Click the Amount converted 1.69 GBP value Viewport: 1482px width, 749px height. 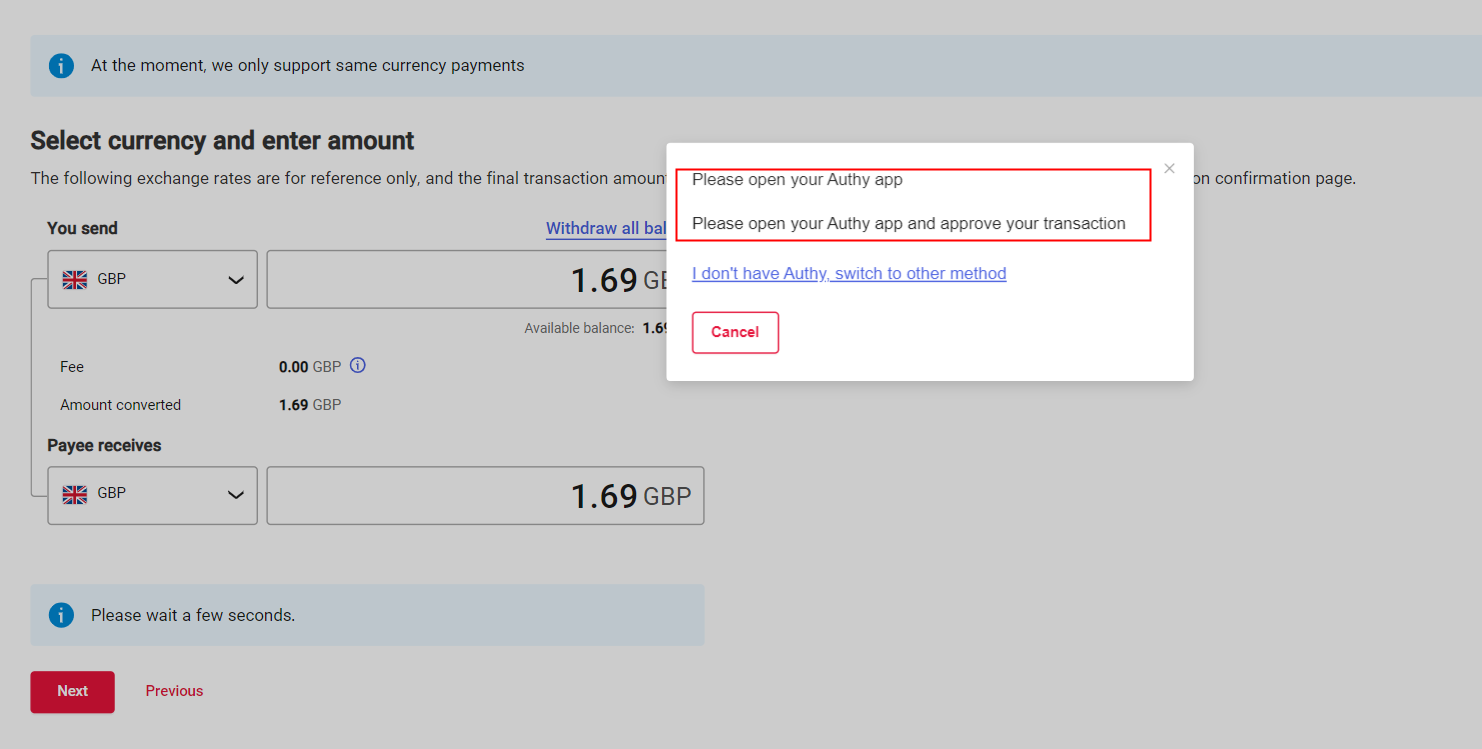tap(310, 405)
